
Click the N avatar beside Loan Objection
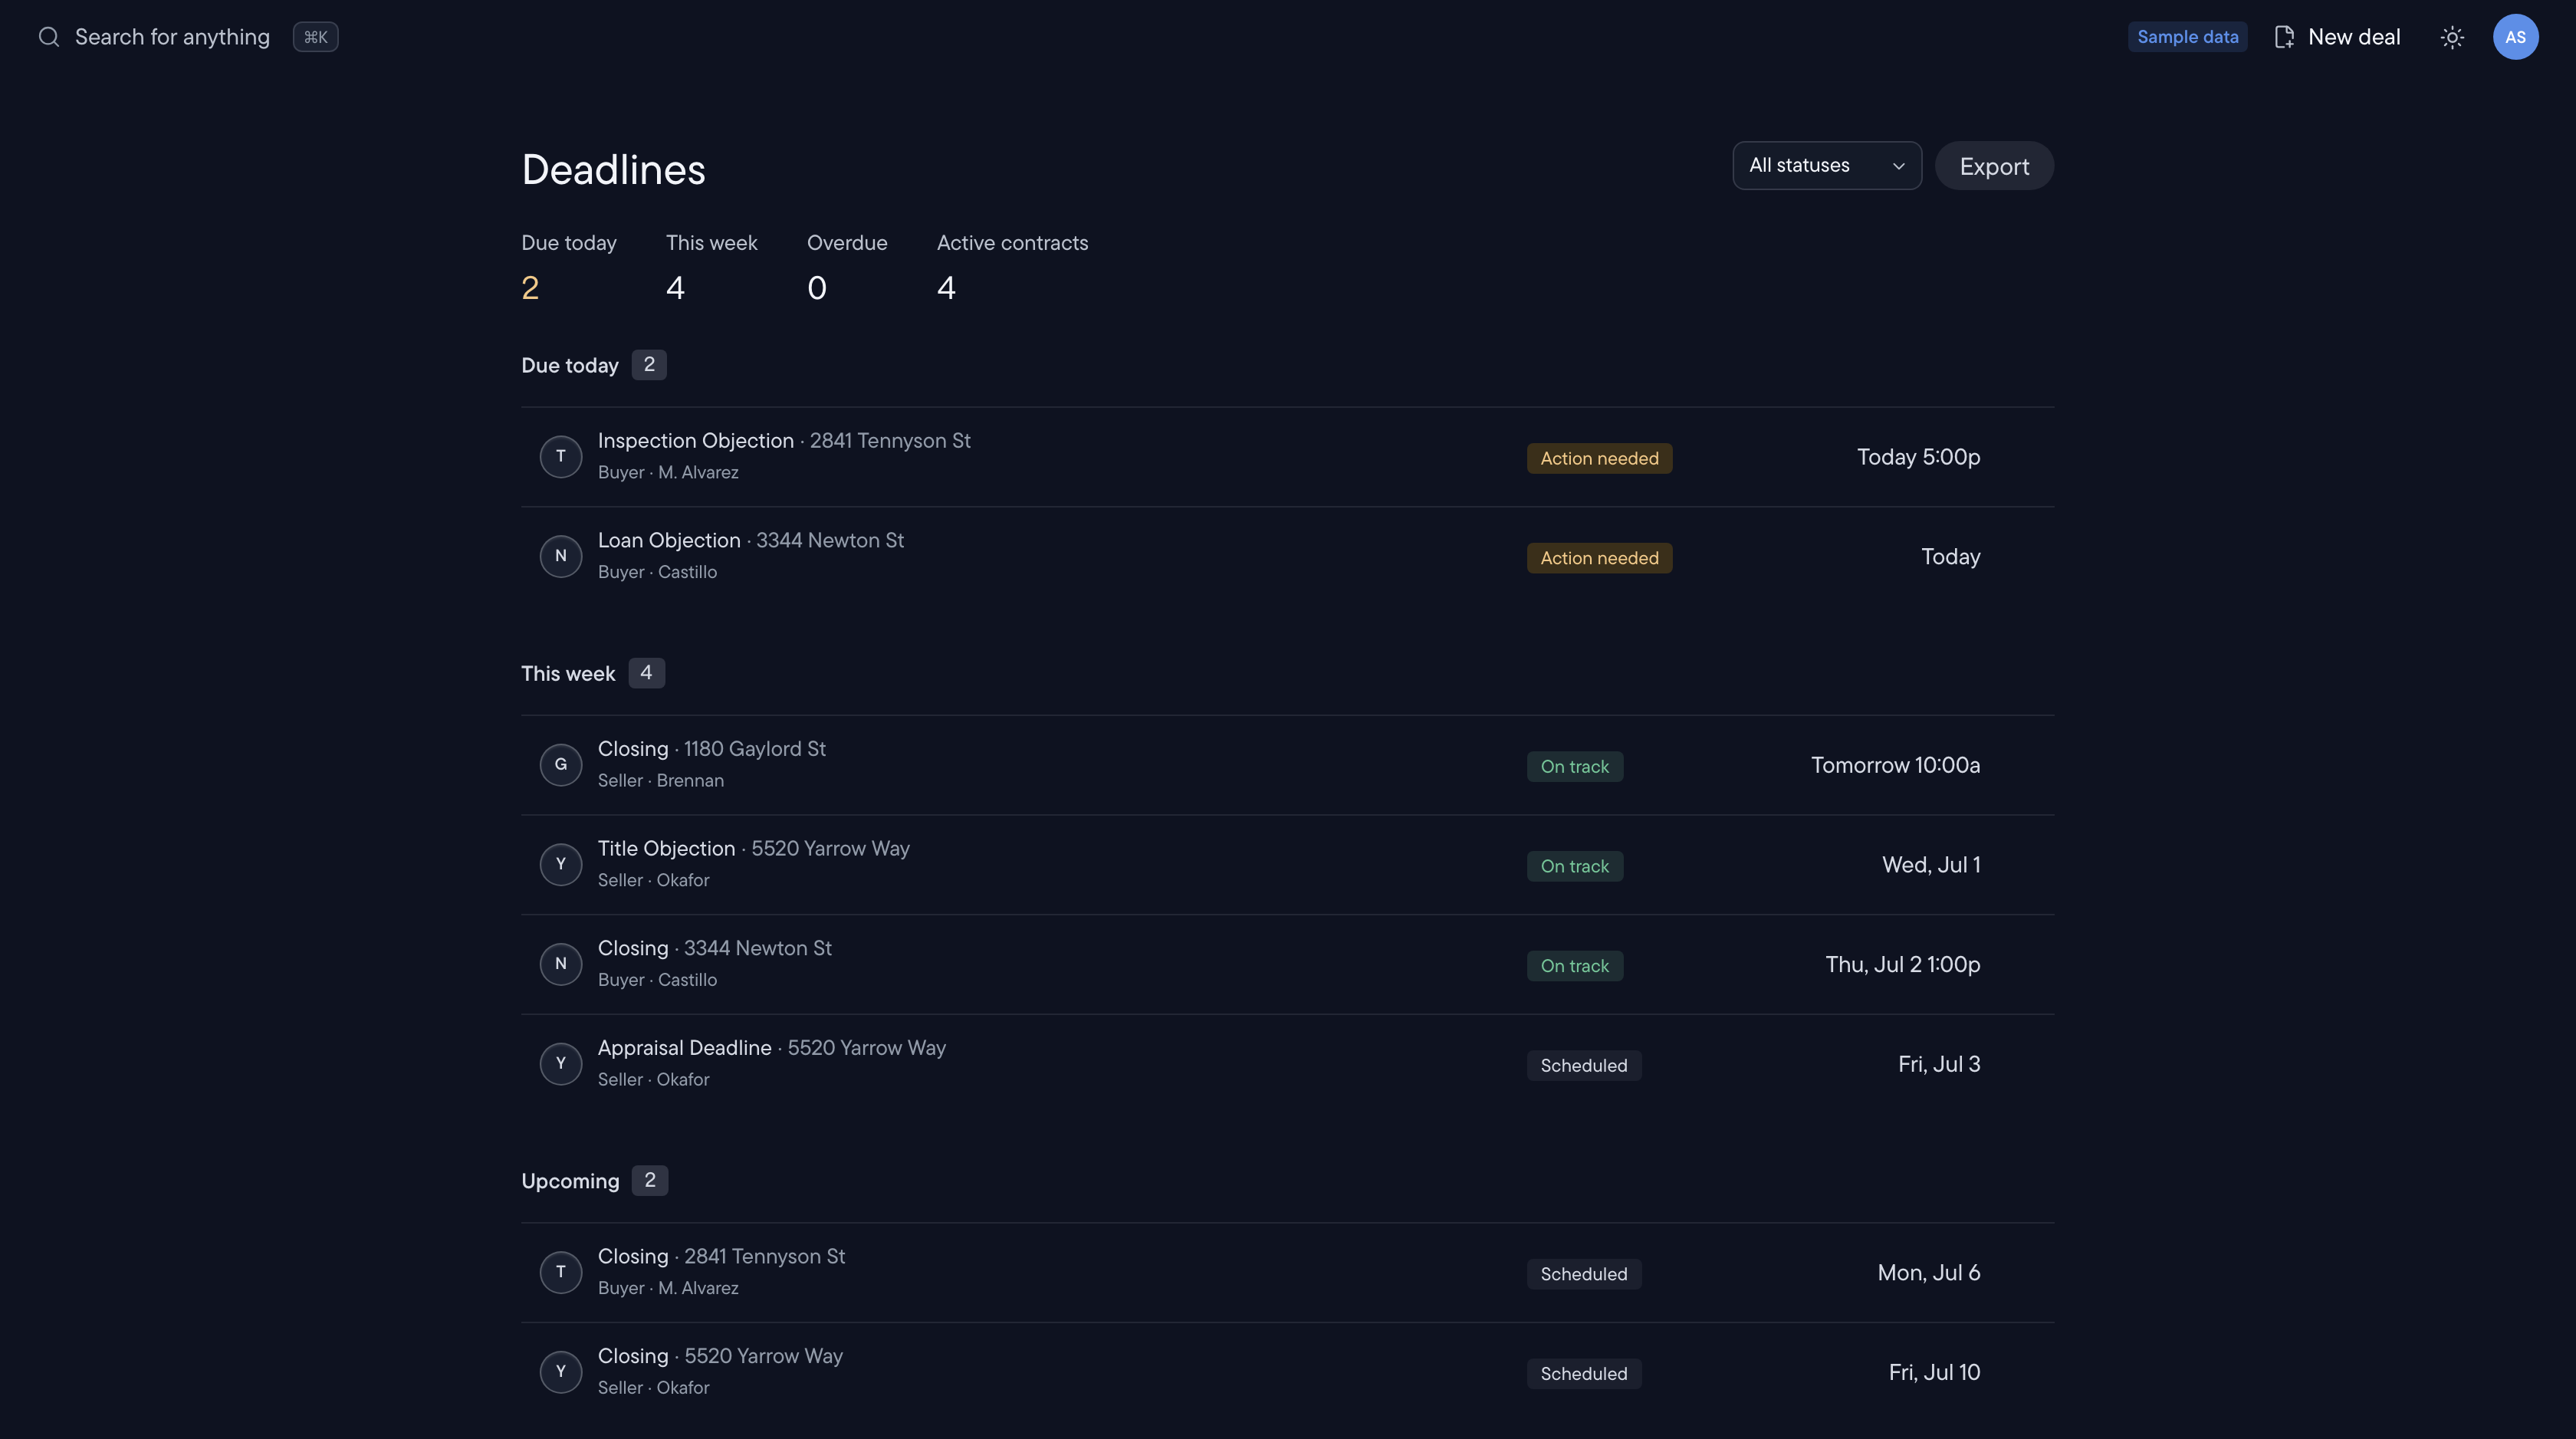point(561,556)
